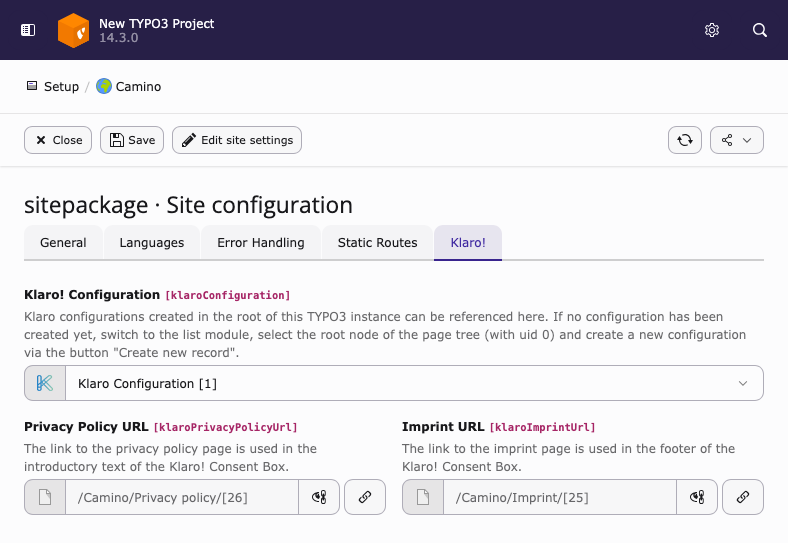Close the site configuration form

58,140
